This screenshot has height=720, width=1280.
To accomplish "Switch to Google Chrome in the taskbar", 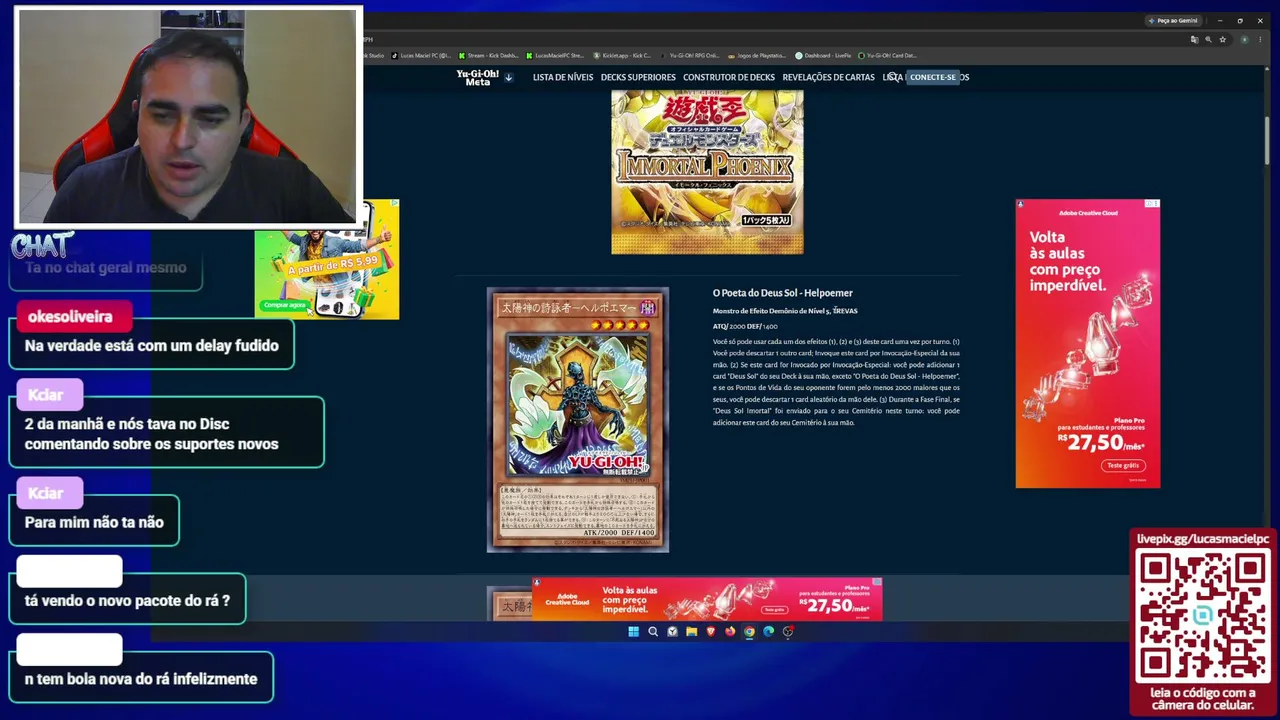I will click(x=749, y=631).
